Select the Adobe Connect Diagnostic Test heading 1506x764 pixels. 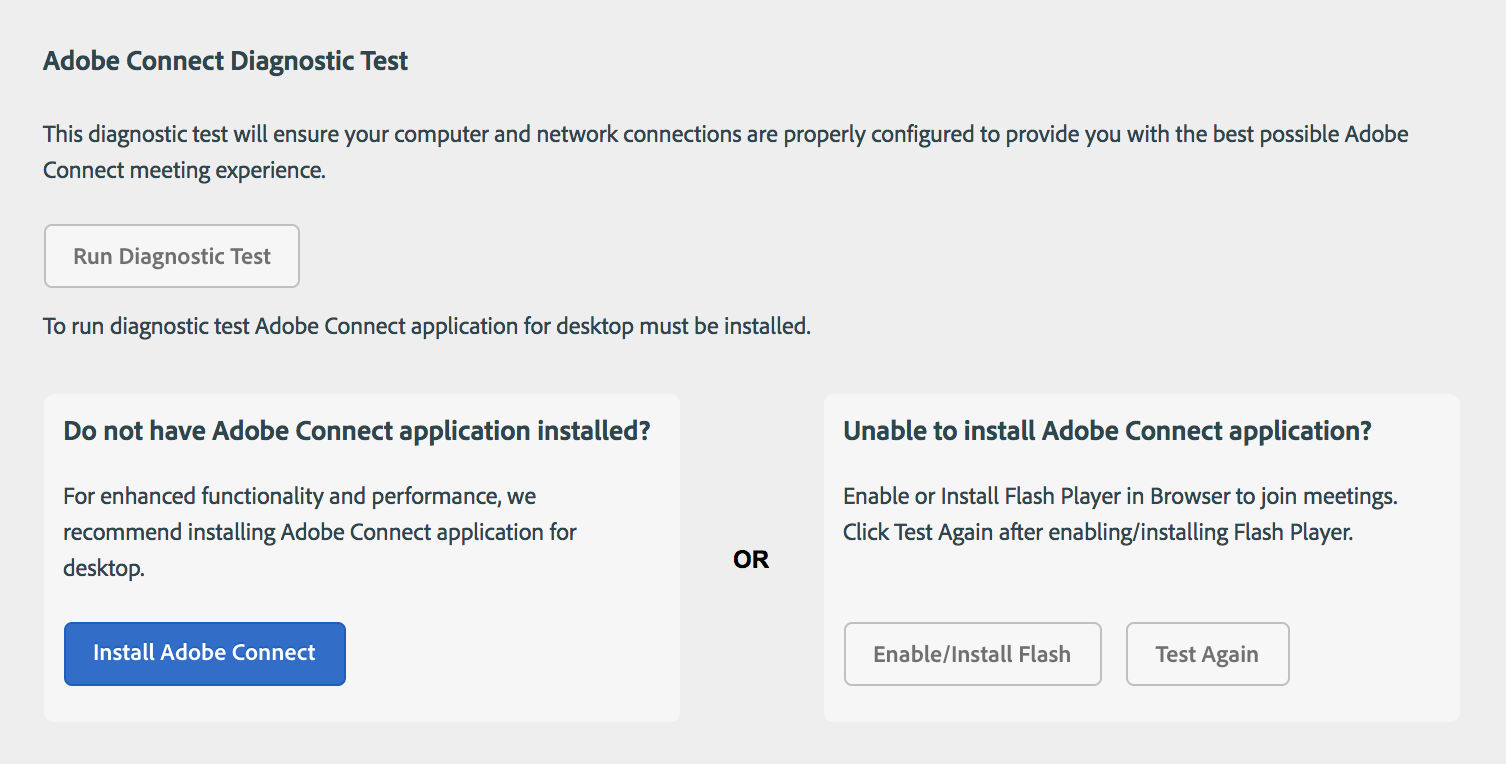[224, 60]
